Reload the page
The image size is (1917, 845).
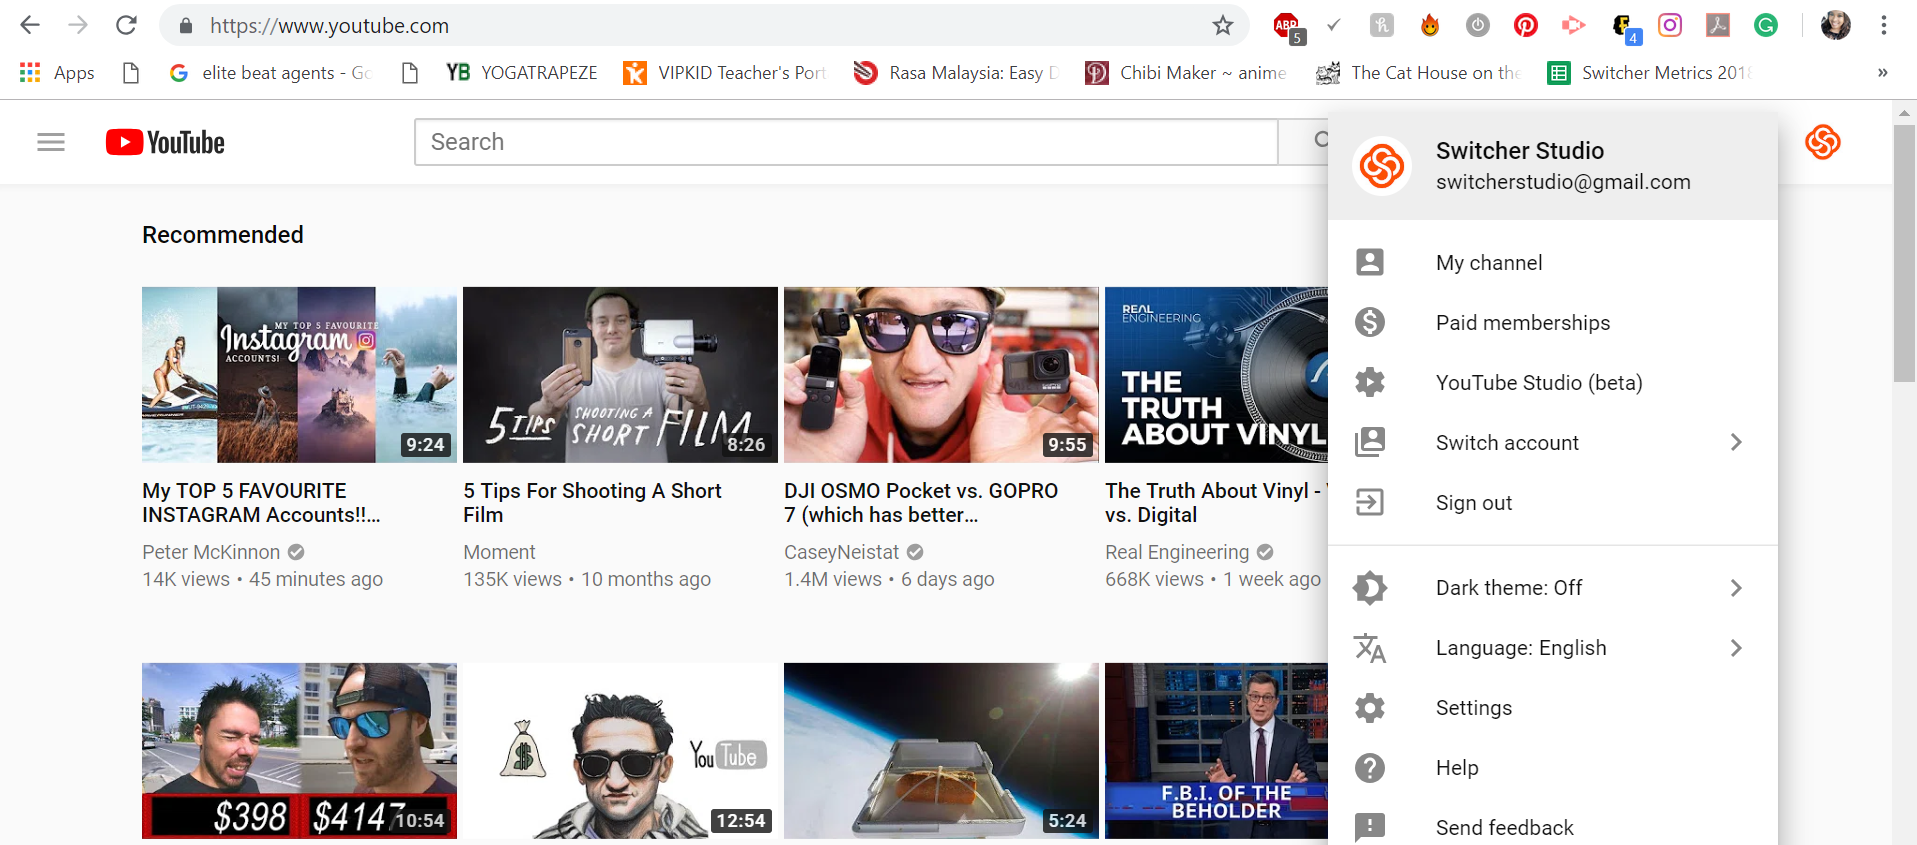point(126,26)
